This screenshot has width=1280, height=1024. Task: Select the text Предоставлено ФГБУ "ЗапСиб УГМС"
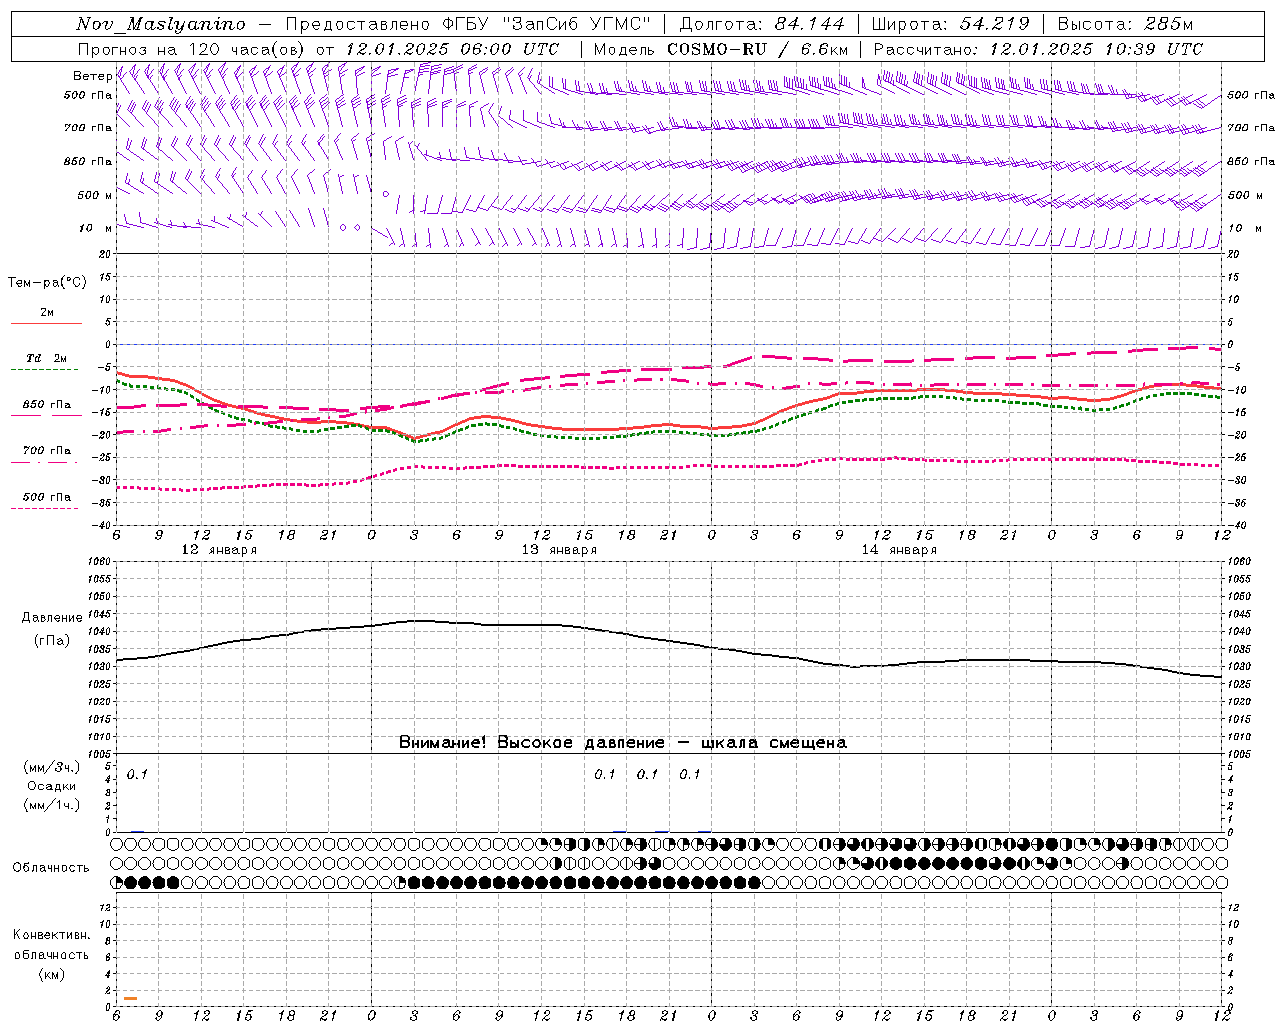coord(468,24)
